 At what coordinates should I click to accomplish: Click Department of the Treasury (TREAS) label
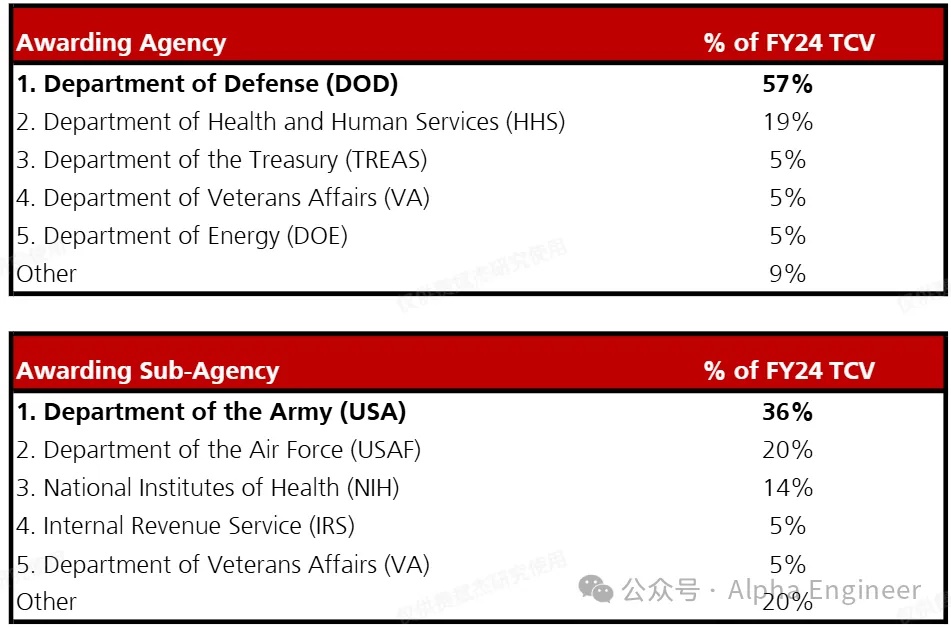click(221, 160)
